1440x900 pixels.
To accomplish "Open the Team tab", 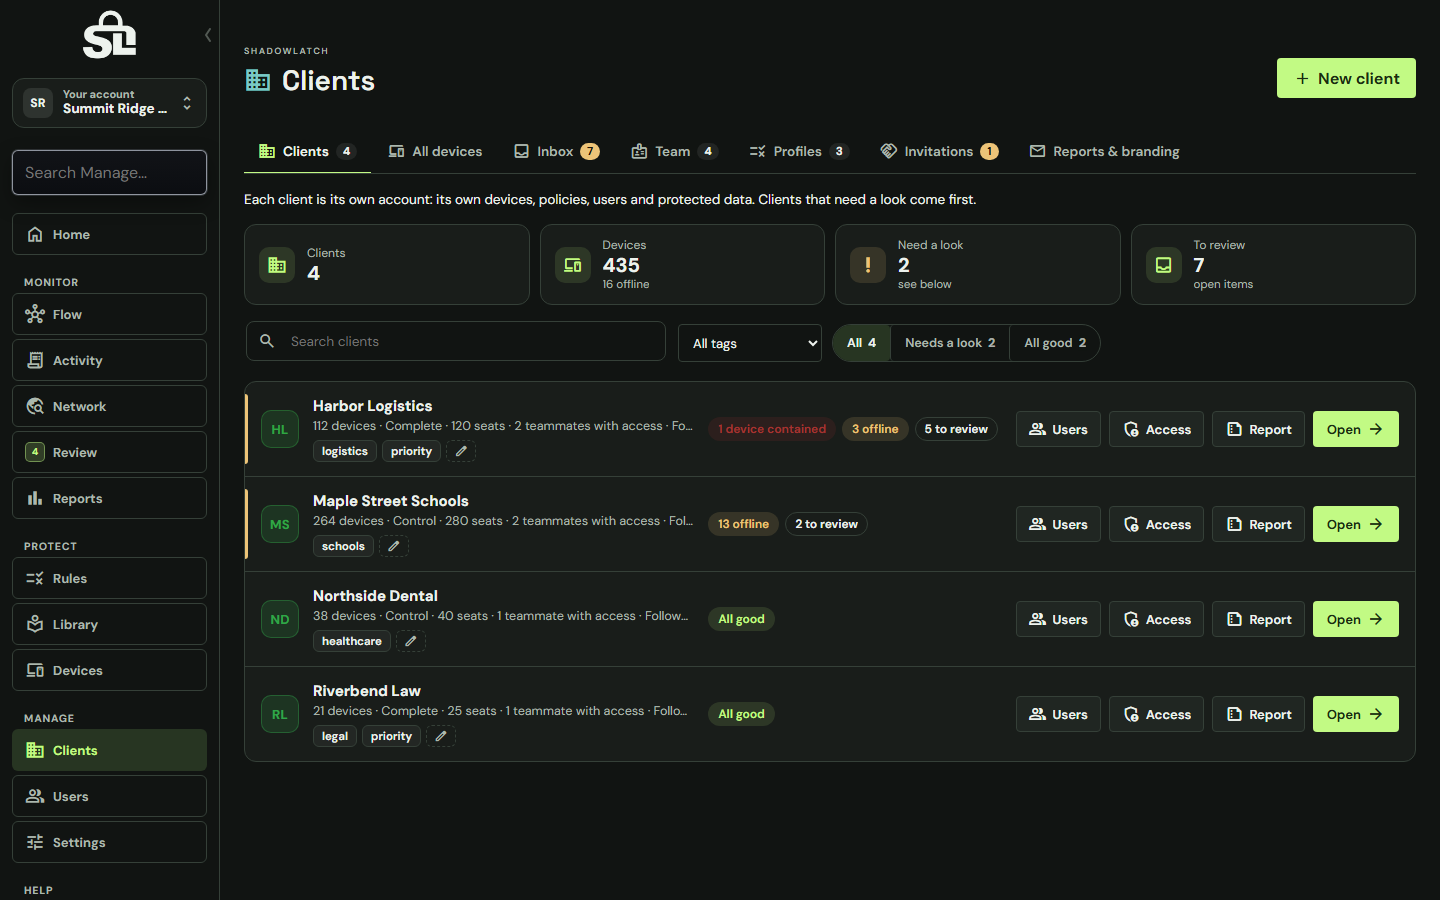I will click(675, 152).
